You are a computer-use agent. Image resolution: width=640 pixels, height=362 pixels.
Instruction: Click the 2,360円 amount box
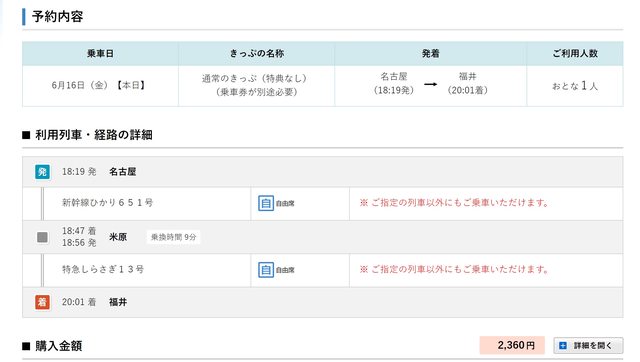tap(512, 345)
